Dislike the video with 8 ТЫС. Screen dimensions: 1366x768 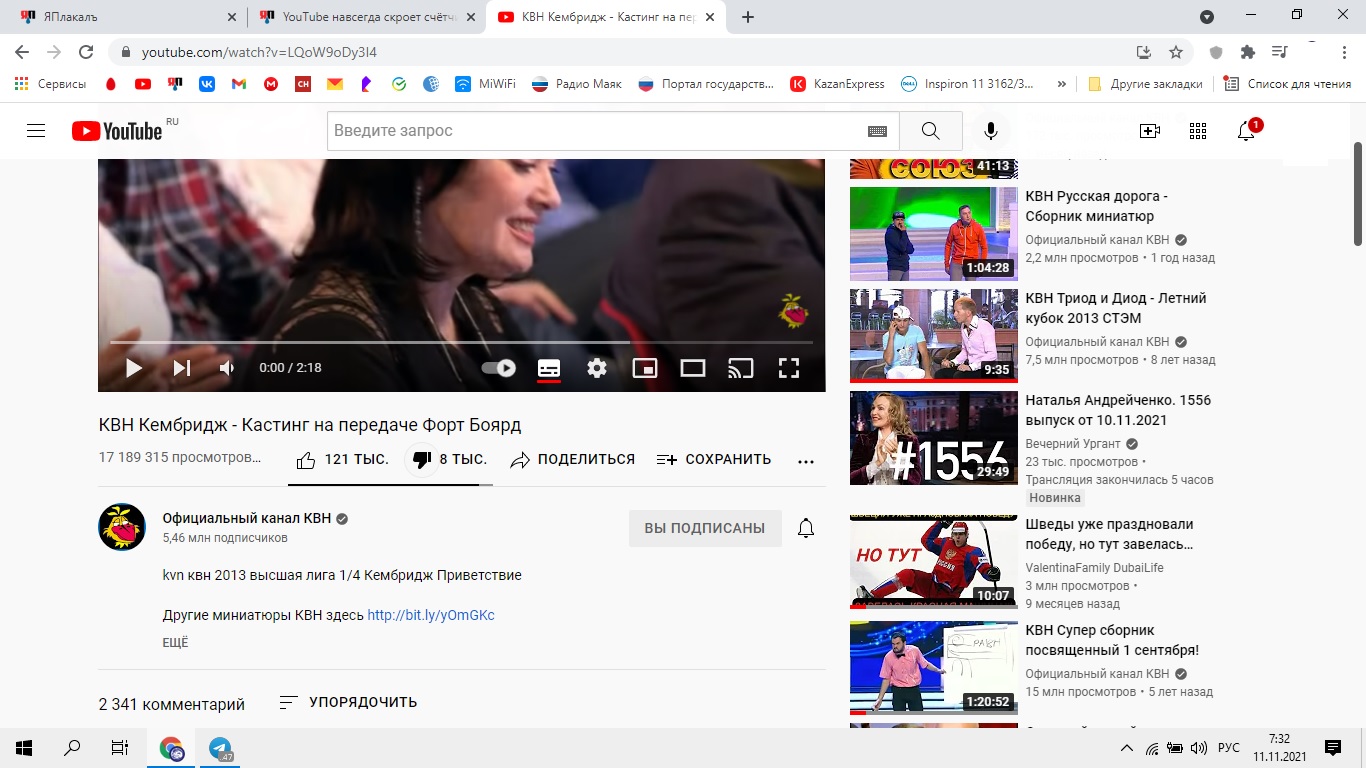449,460
